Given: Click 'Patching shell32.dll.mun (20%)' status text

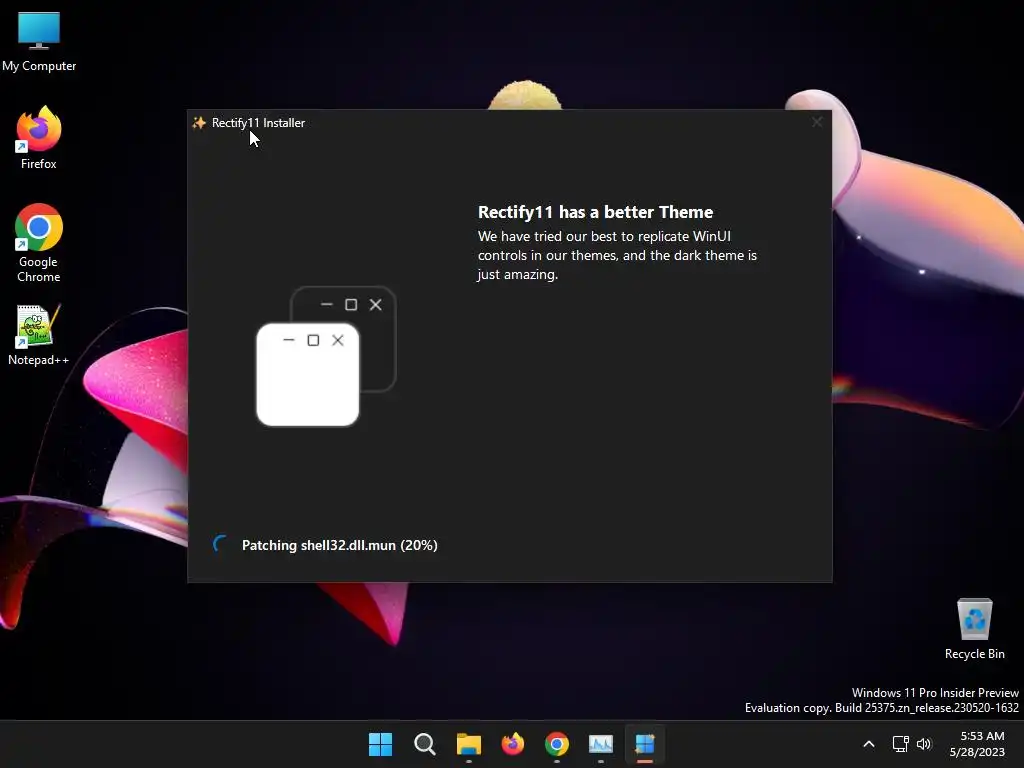Looking at the screenshot, I should [340, 545].
